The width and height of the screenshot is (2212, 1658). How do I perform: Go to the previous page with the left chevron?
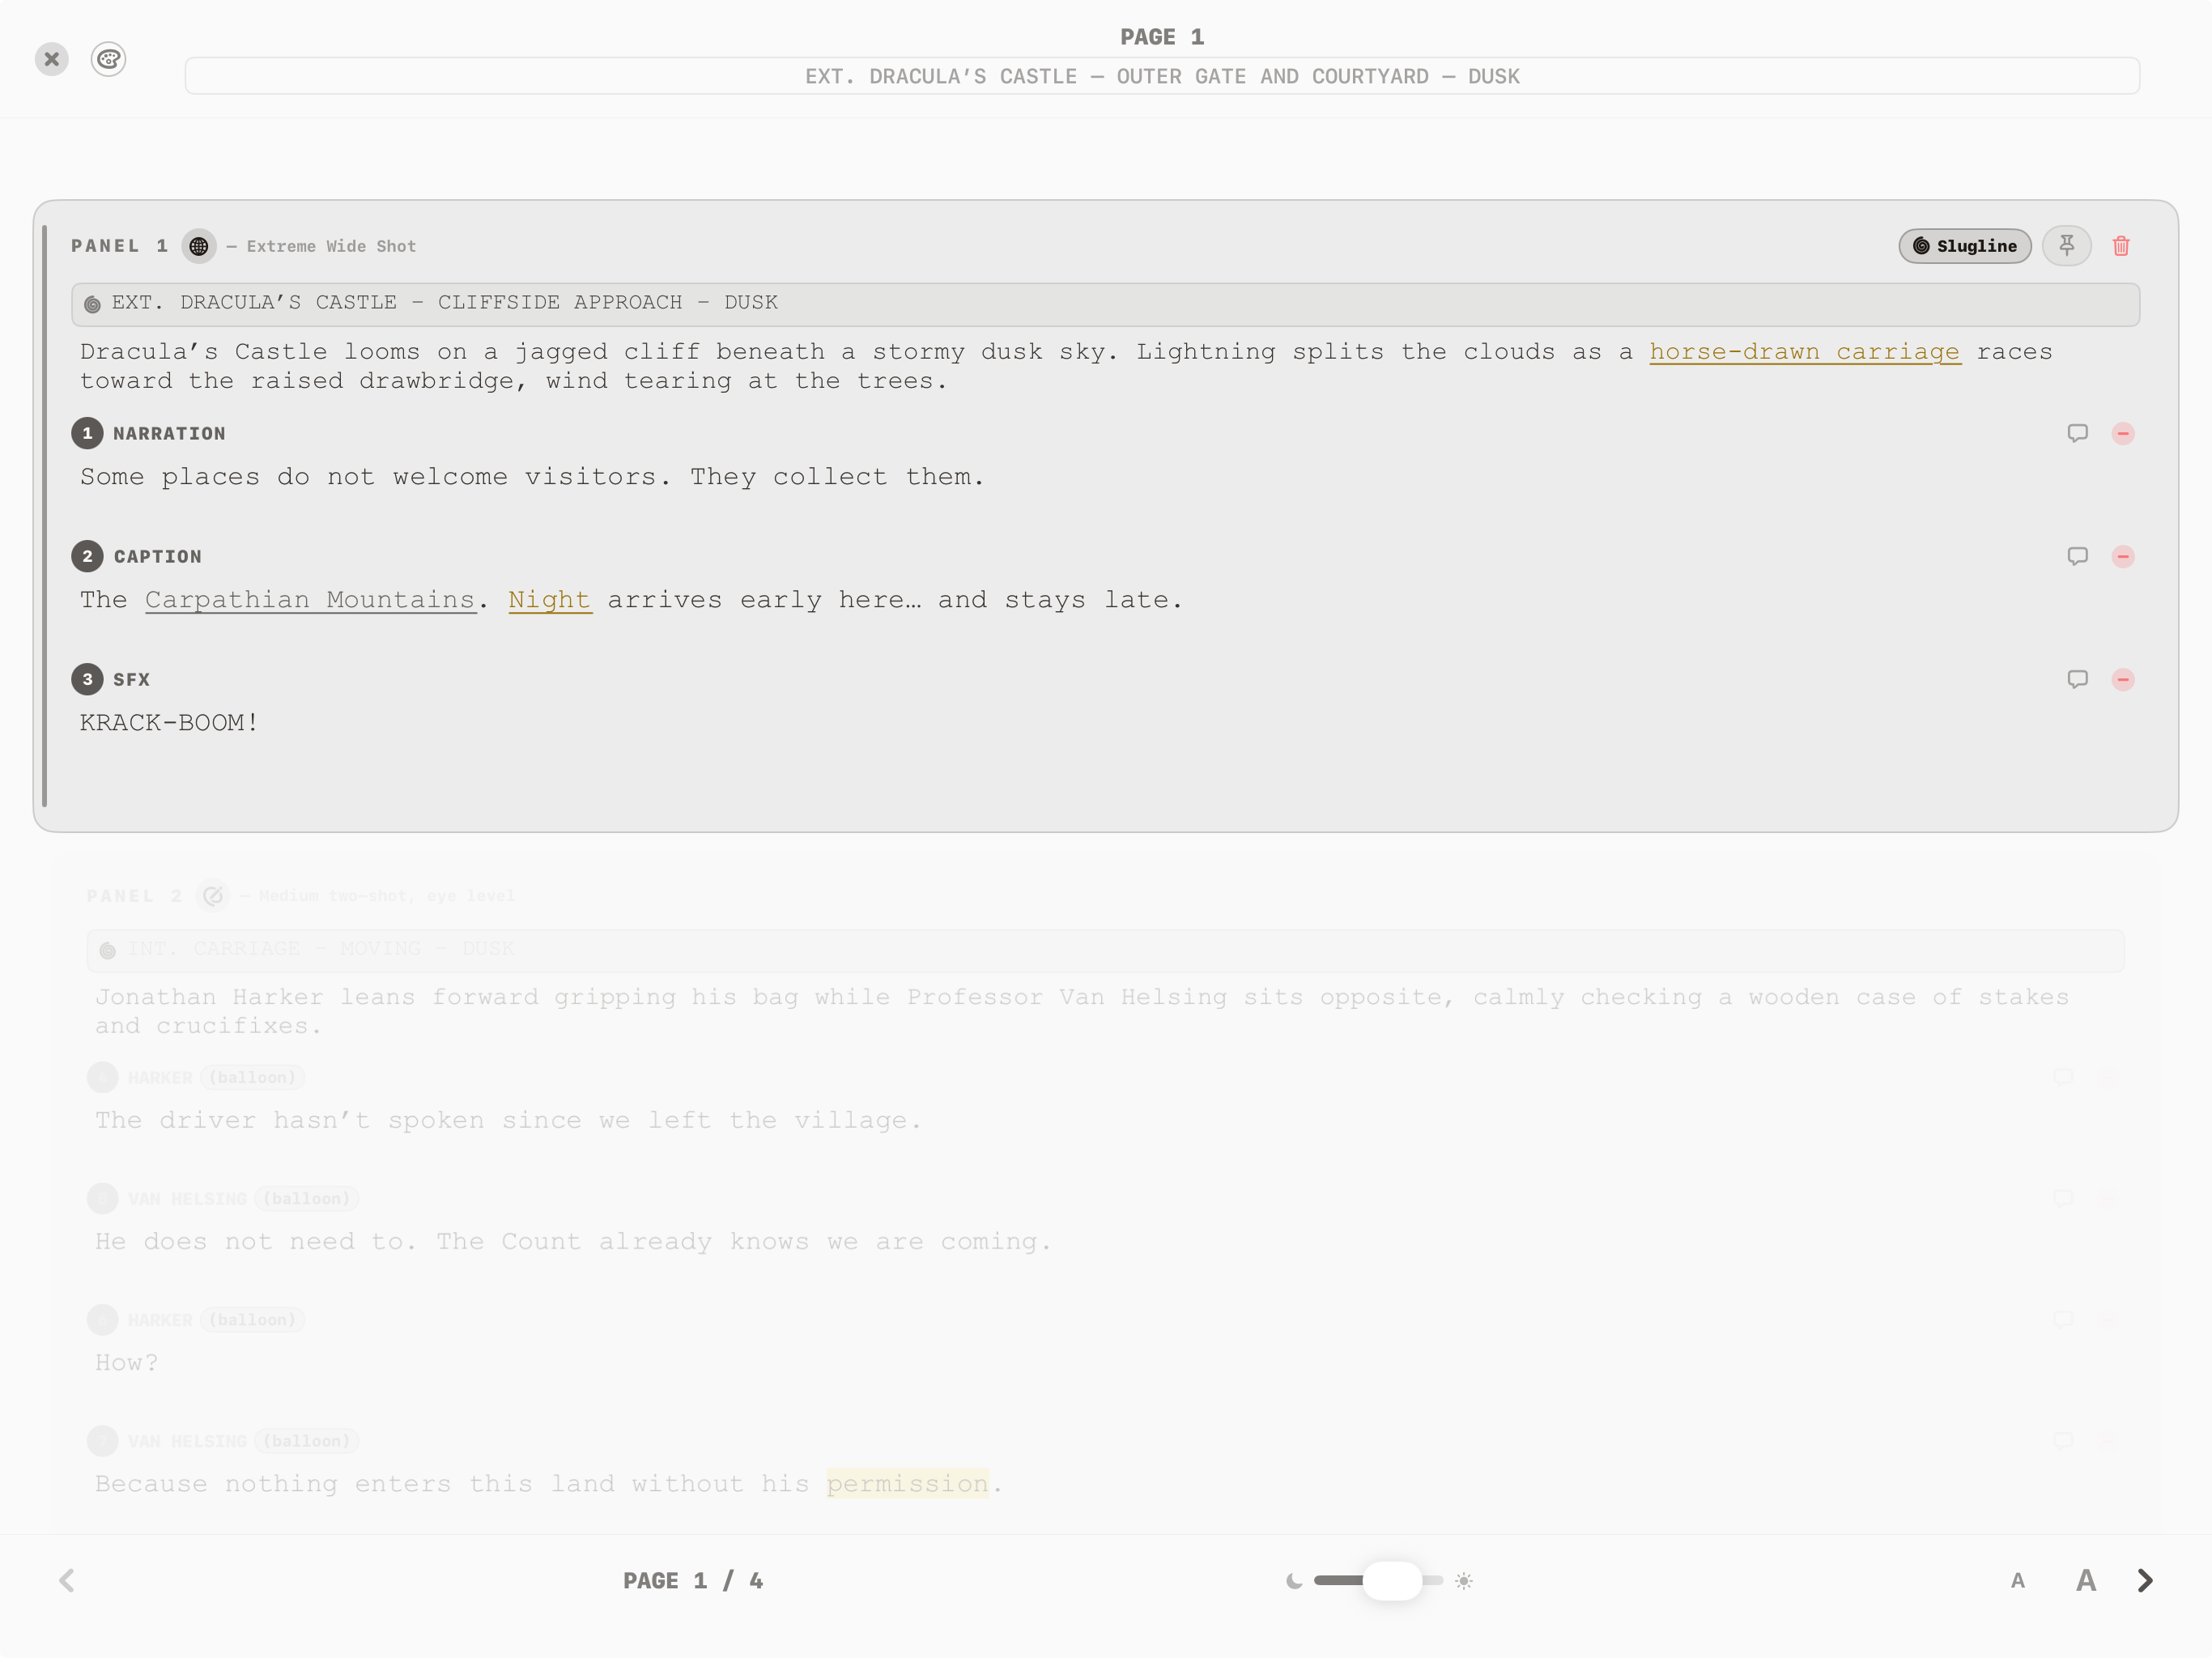(x=67, y=1581)
